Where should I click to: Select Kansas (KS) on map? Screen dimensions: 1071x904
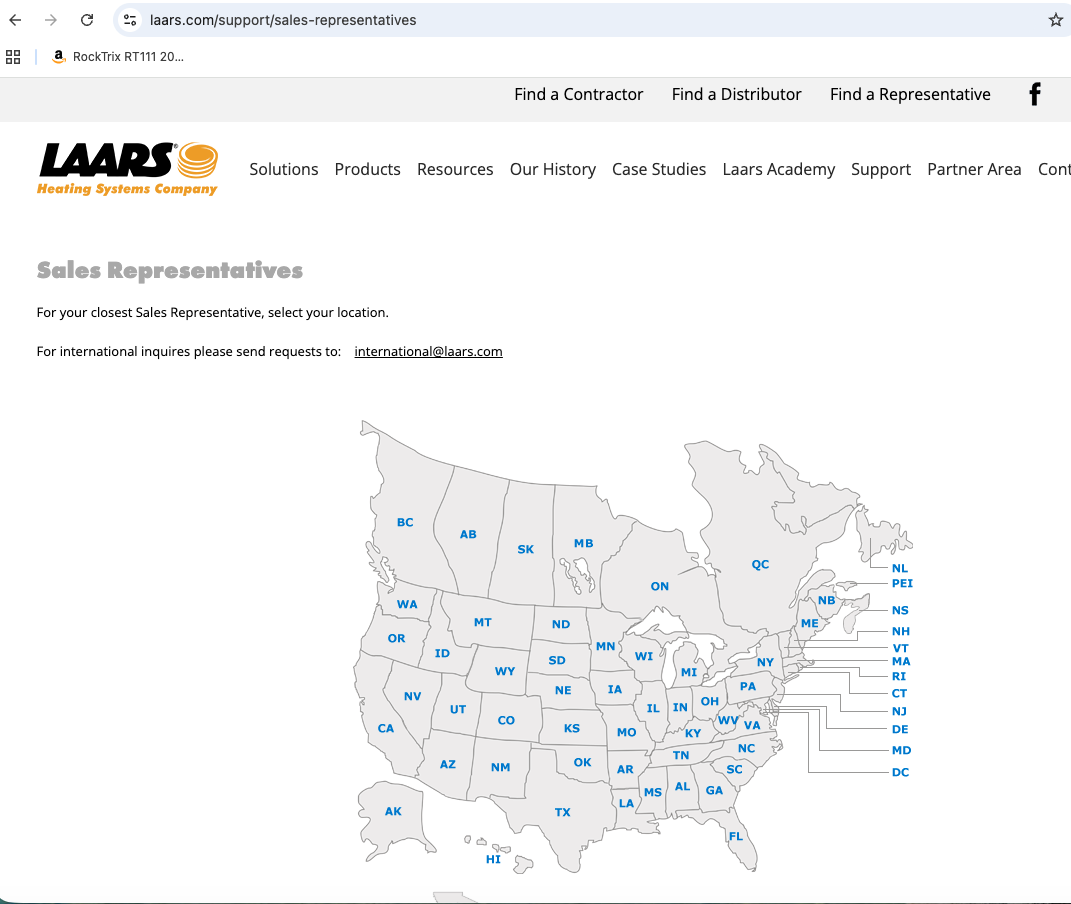pos(572,729)
